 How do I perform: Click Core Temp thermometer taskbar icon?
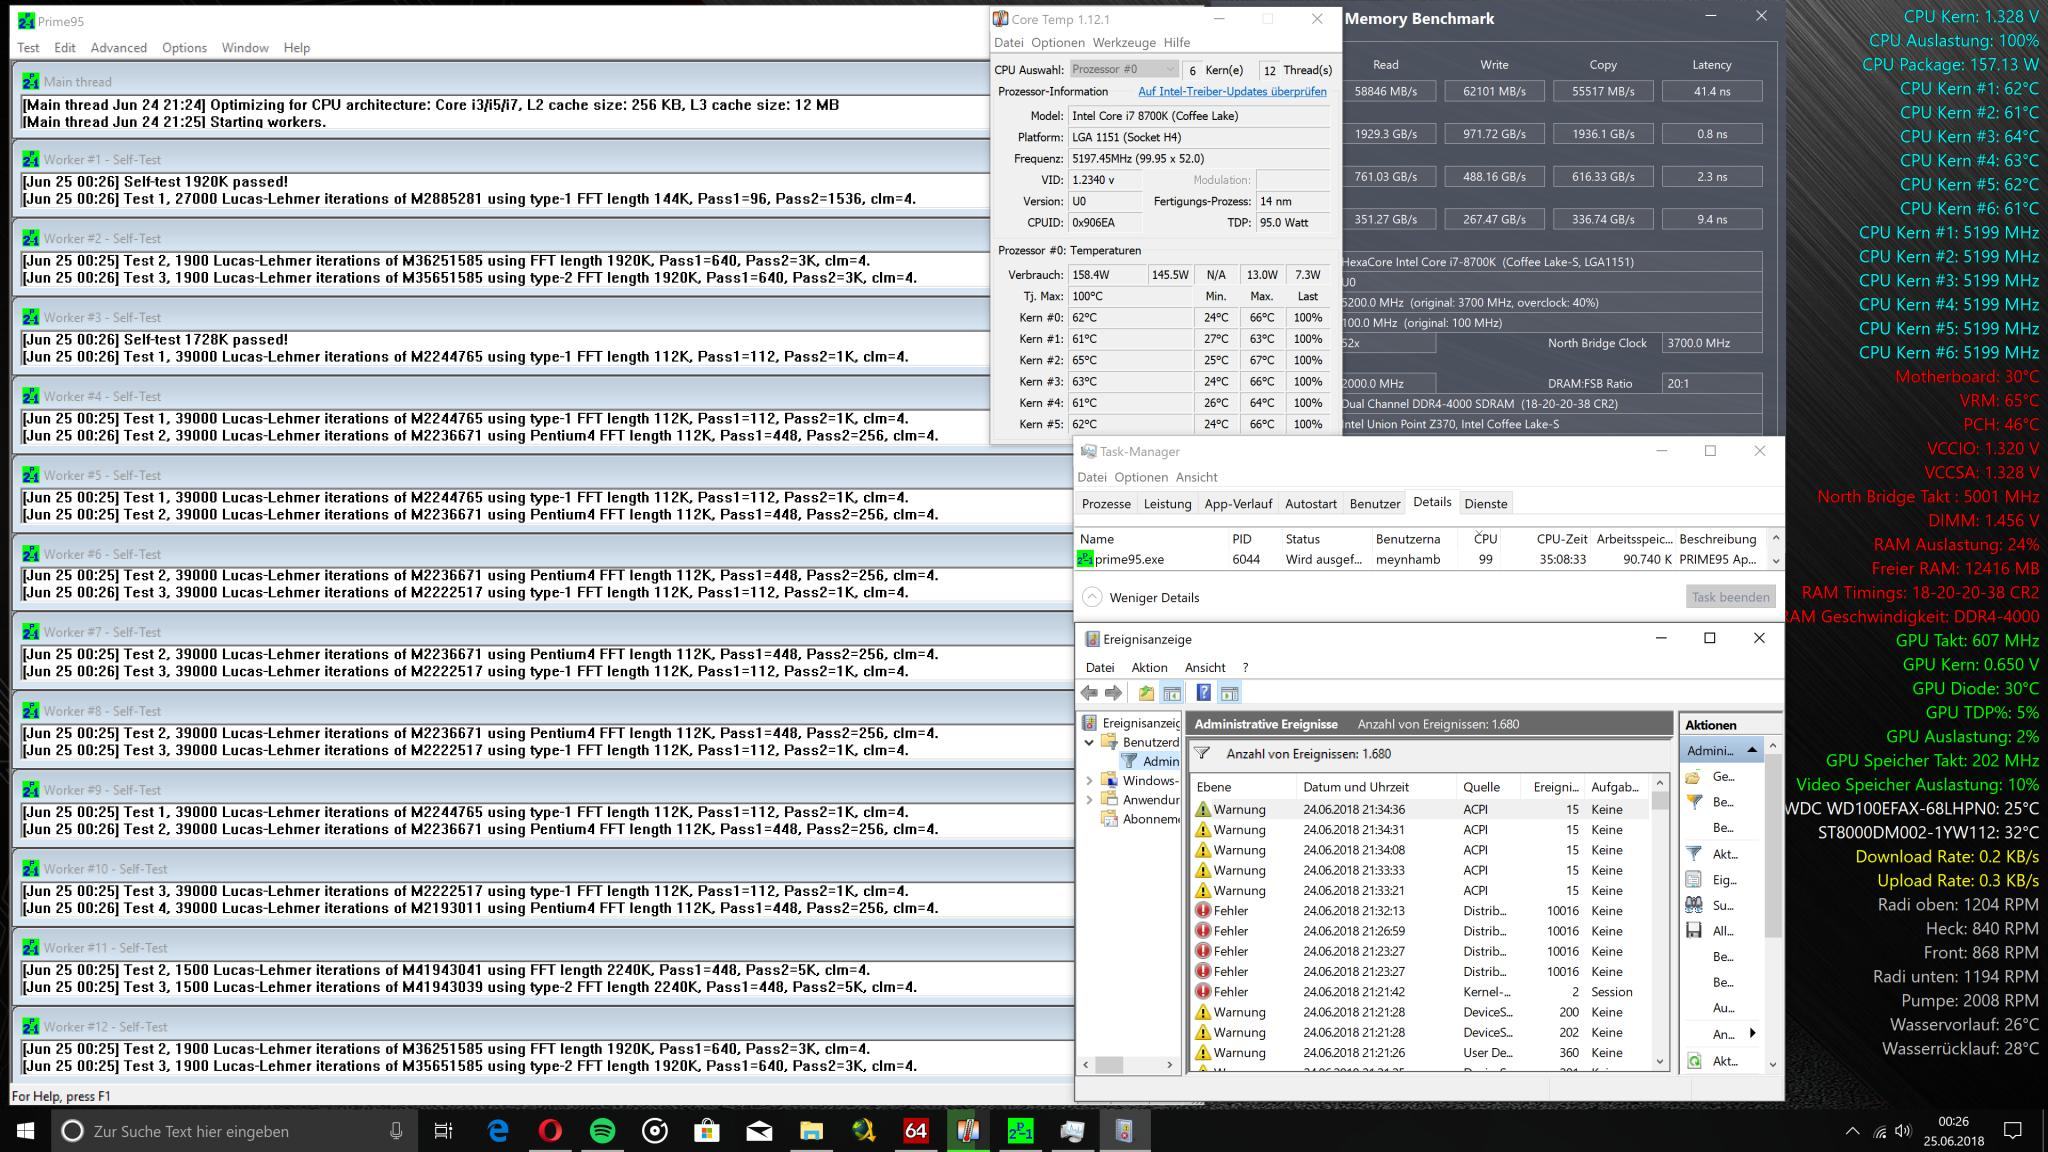click(968, 1131)
